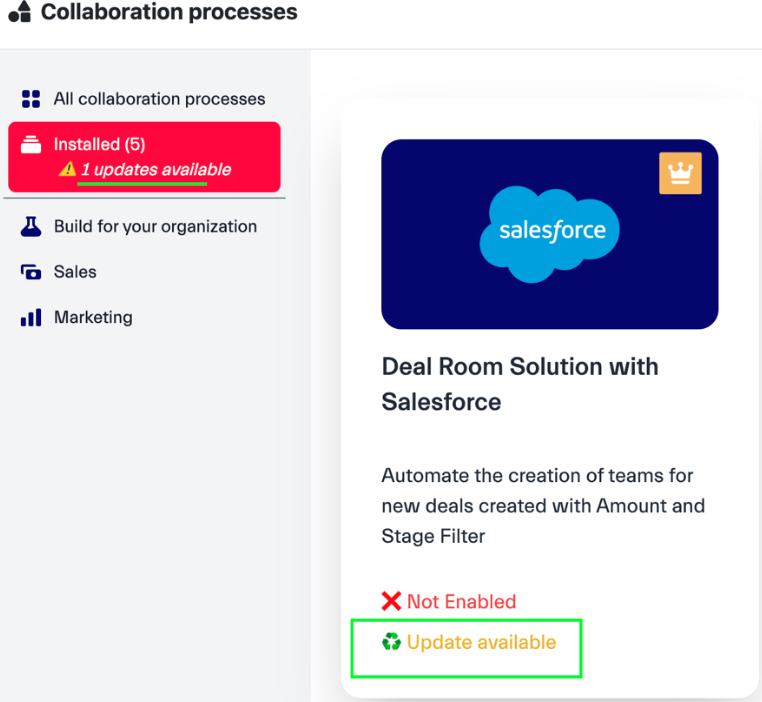Click the Installed stack icon in sidebar
This screenshot has width=762, height=702.
coord(31,145)
